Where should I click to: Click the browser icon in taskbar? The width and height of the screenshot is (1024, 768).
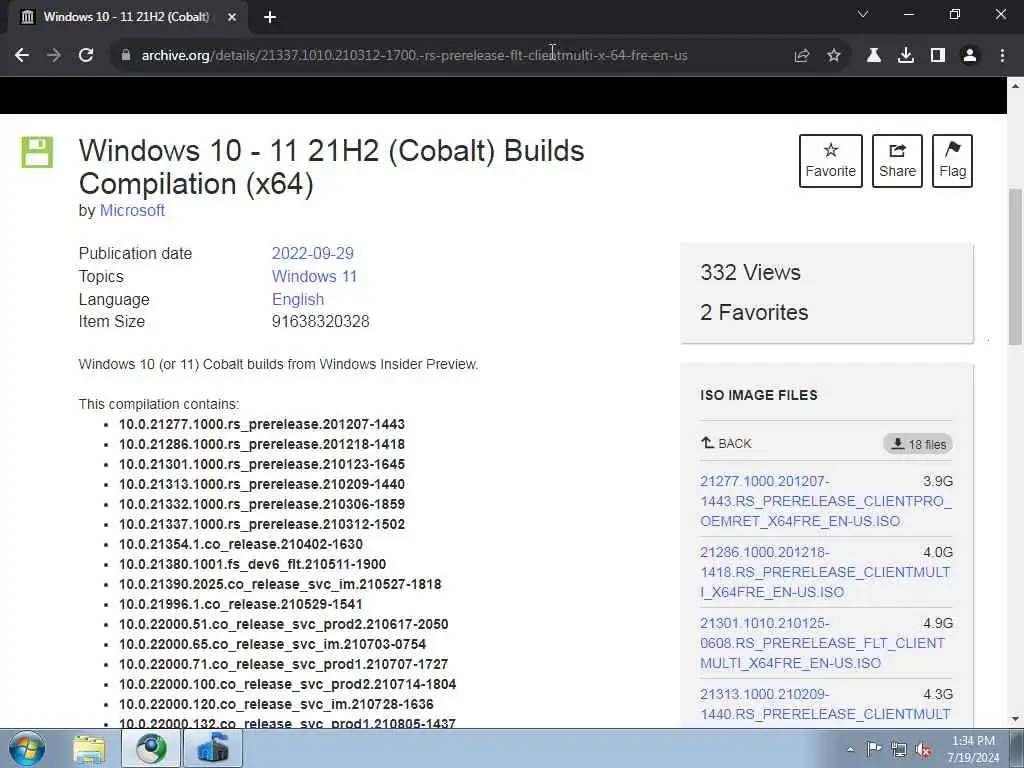point(151,749)
